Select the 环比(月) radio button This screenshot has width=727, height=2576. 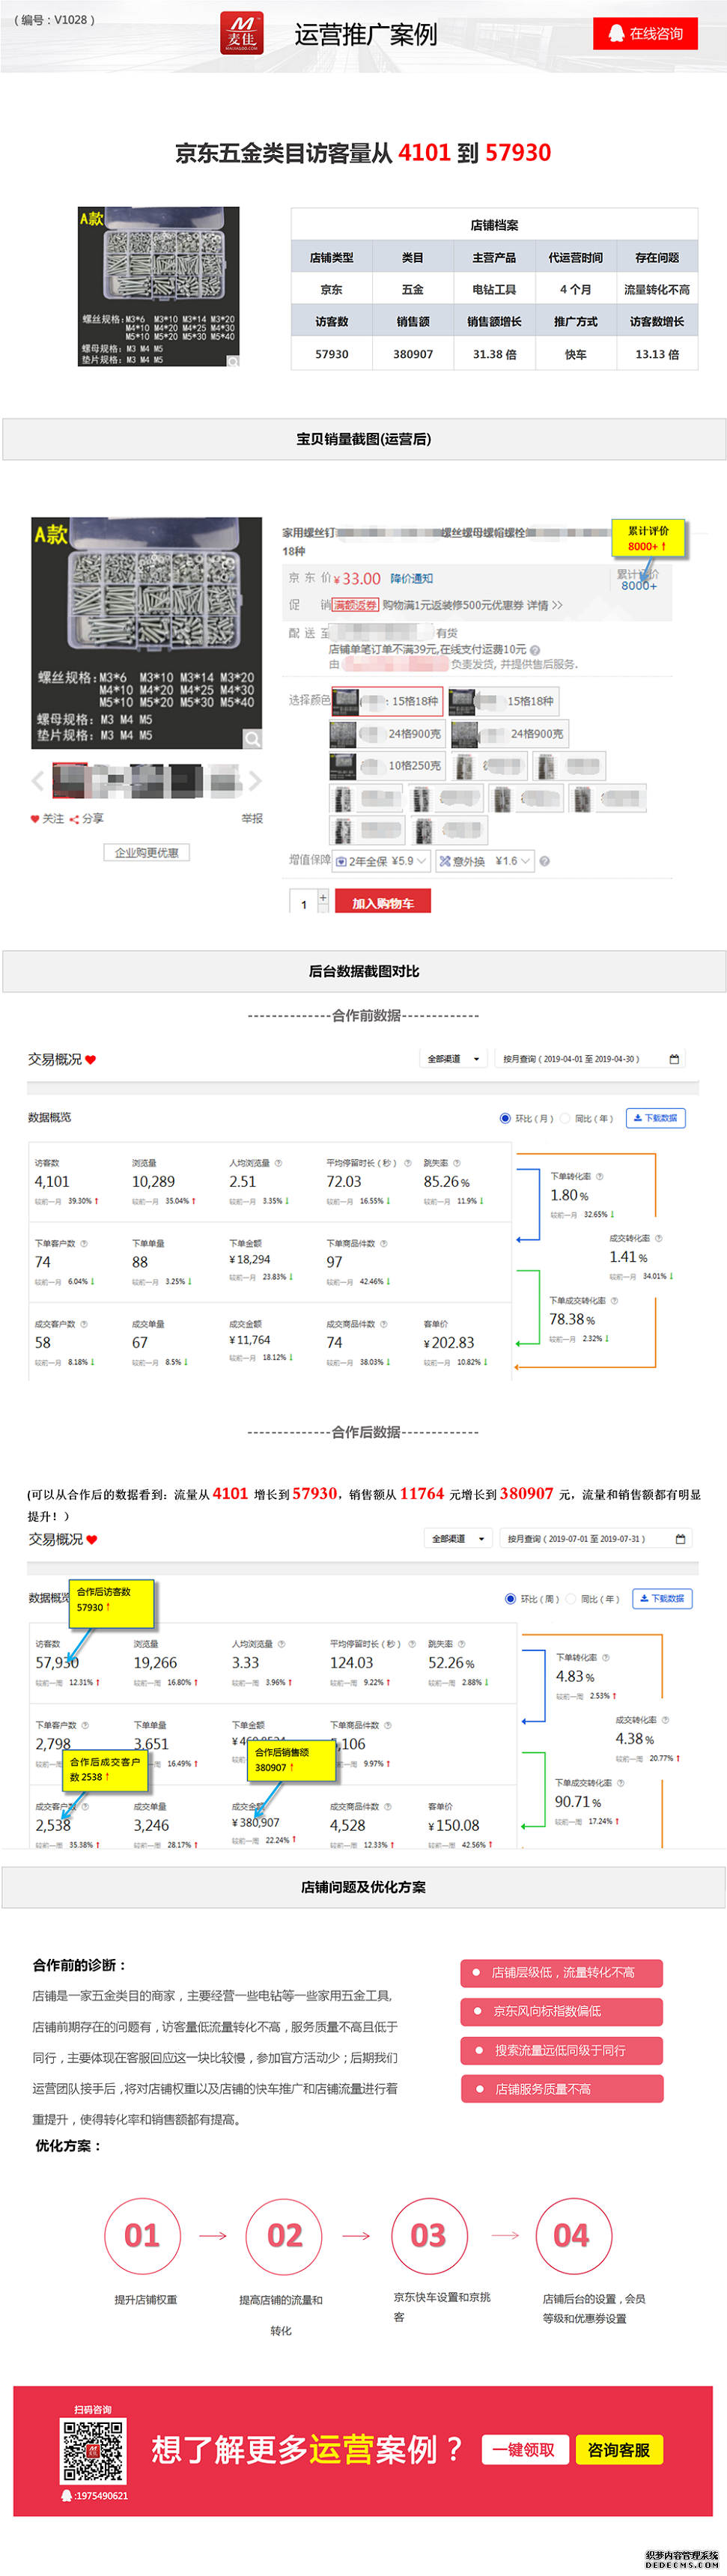click(505, 1118)
